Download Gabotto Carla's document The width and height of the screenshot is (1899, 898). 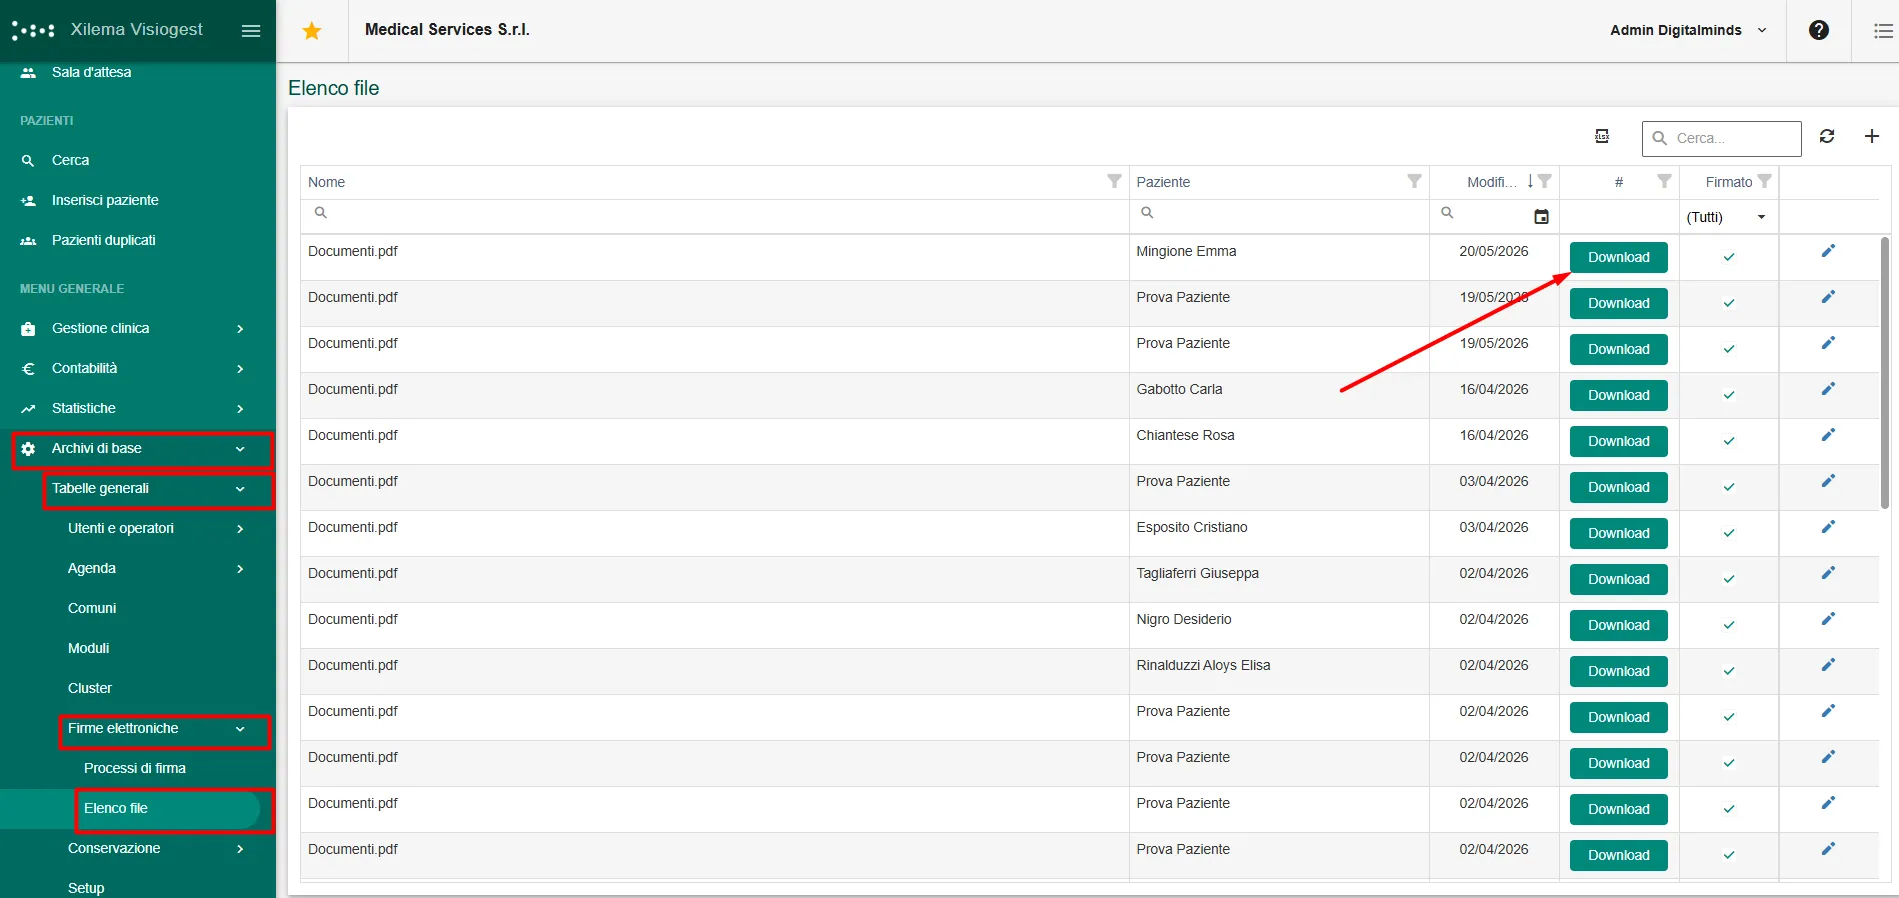[x=1618, y=395]
